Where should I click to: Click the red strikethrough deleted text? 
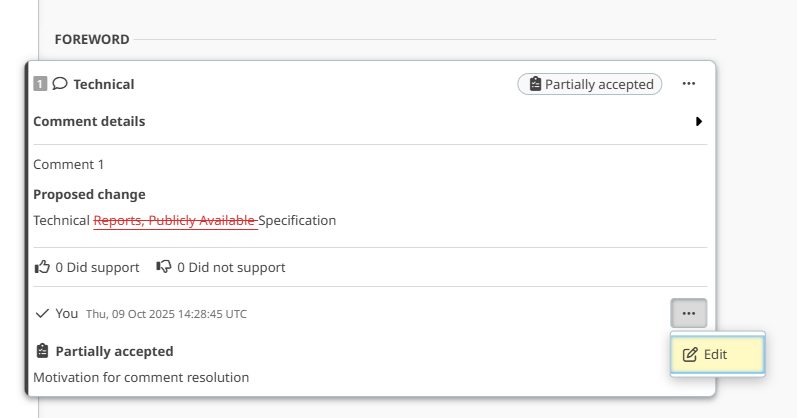(175, 220)
